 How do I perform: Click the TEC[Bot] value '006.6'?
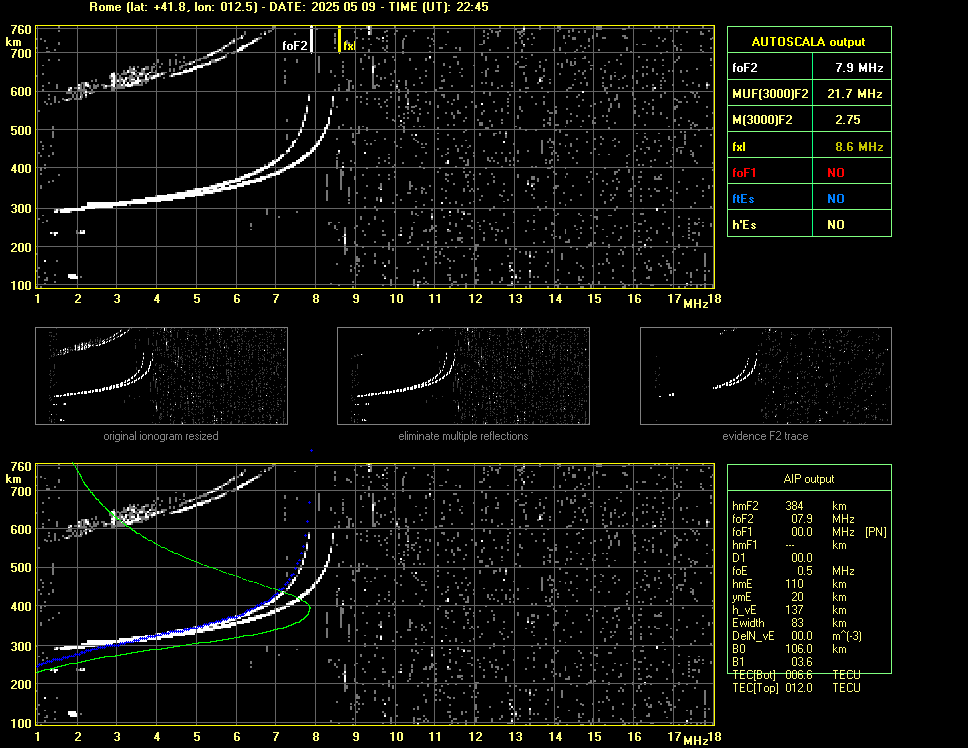click(x=799, y=675)
